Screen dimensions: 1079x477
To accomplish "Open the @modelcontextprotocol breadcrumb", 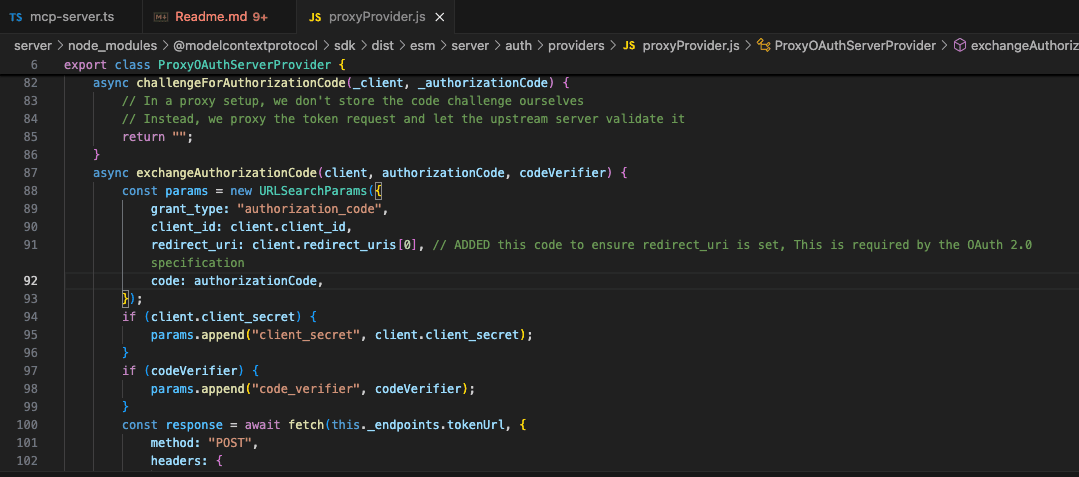I will pyautogui.click(x=246, y=45).
